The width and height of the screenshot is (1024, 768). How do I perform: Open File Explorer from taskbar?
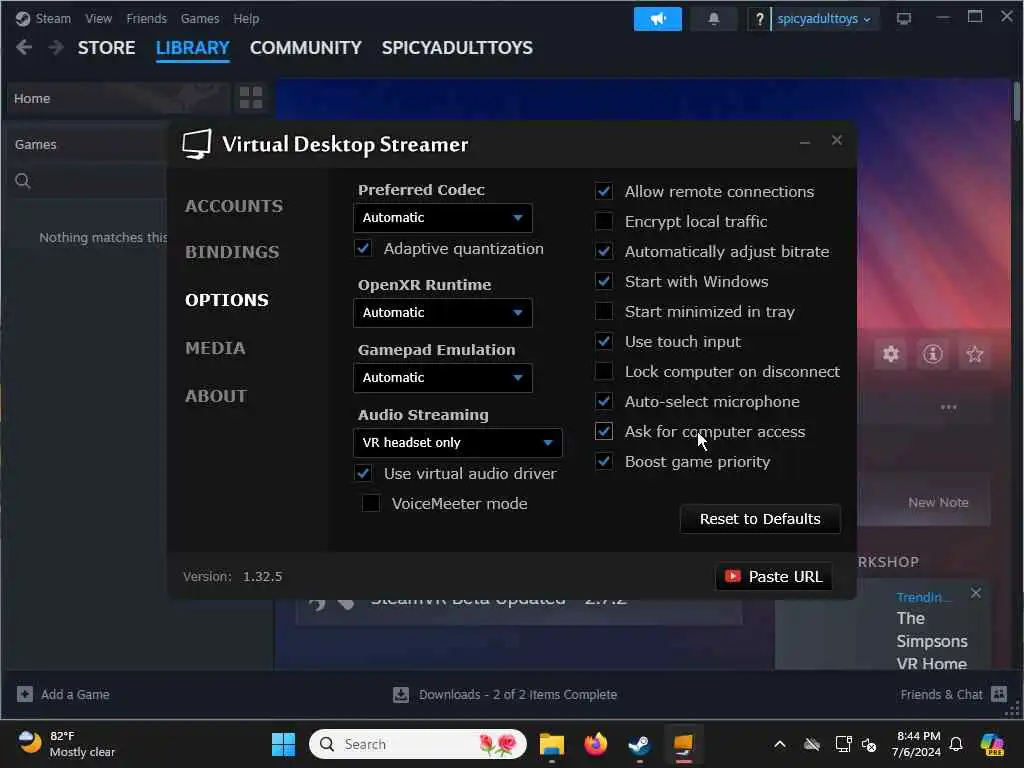point(552,744)
